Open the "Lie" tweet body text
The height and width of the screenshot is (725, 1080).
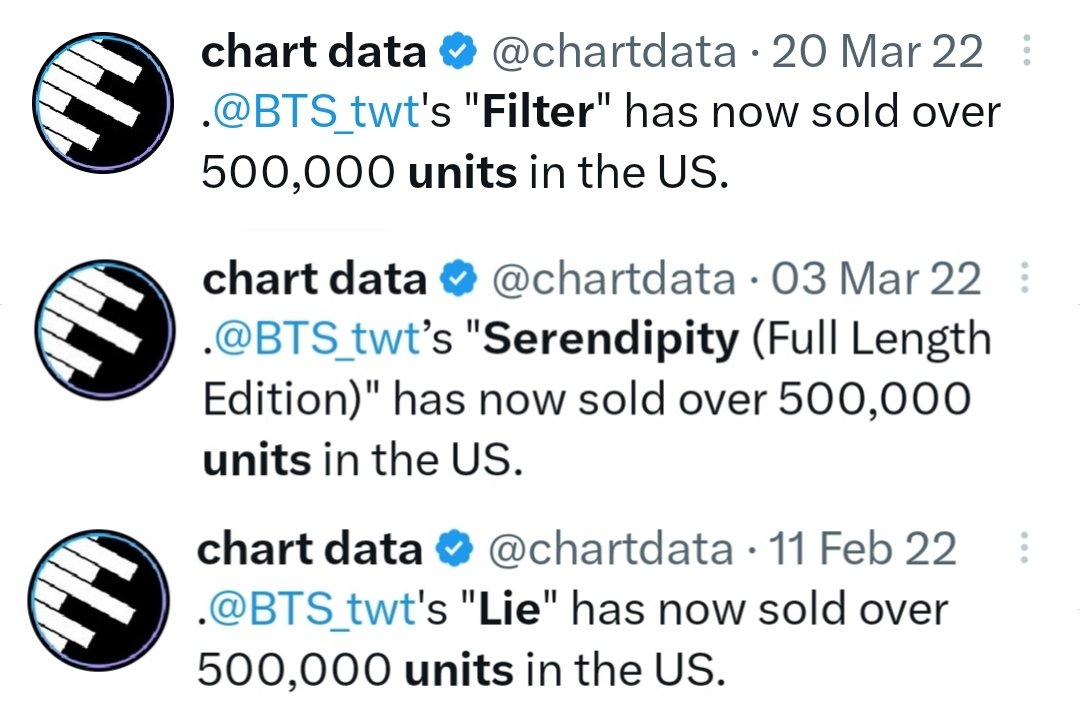coord(573,640)
